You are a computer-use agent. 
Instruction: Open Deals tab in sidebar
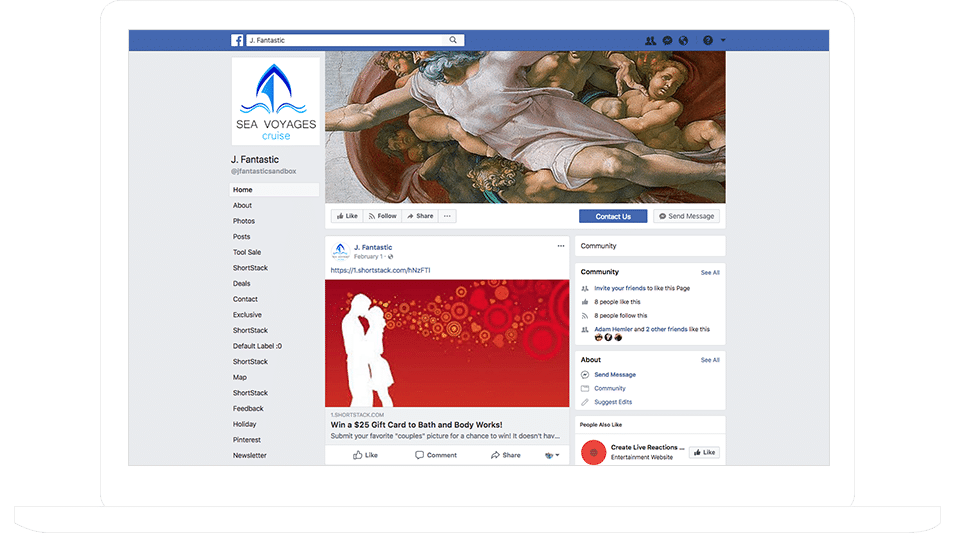point(241,284)
